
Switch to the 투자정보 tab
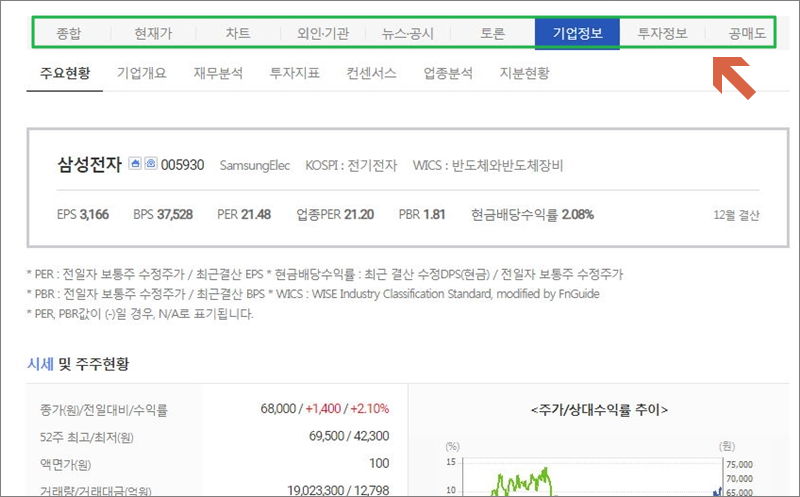[x=663, y=33]
